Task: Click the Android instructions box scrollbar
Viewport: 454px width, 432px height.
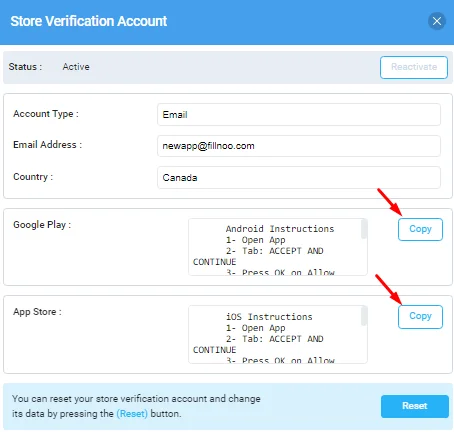Action: (x=364, y=229)
